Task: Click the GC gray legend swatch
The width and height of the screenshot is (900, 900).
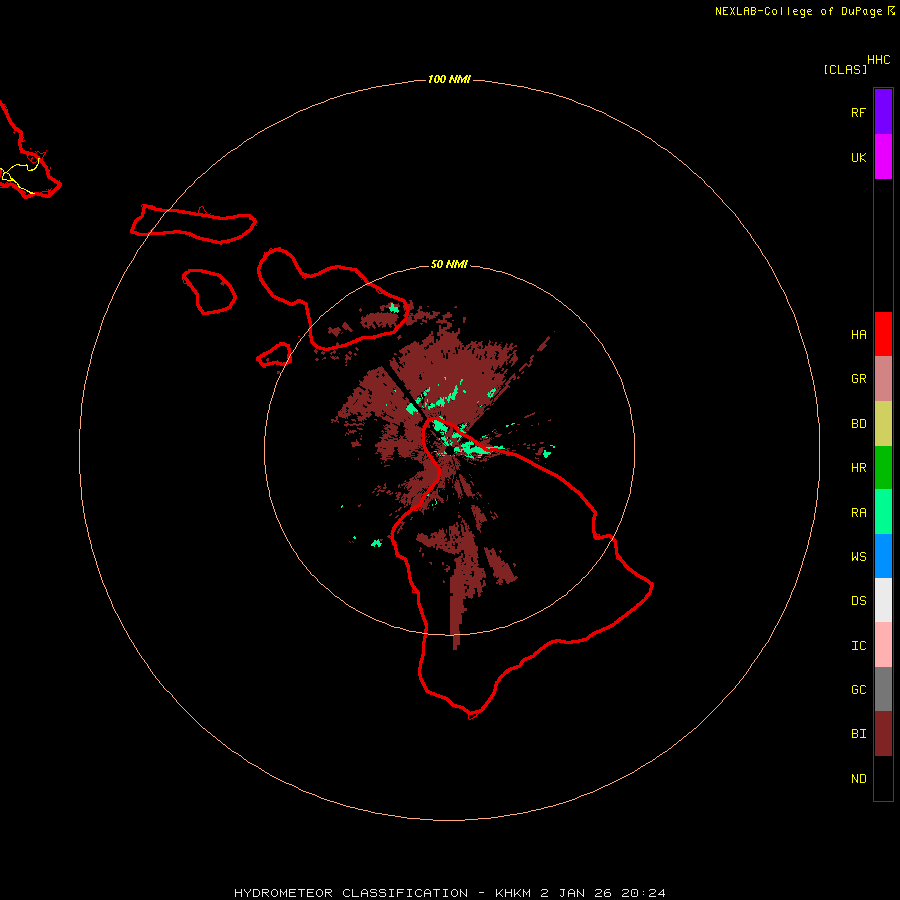Action: coord(883,689)
